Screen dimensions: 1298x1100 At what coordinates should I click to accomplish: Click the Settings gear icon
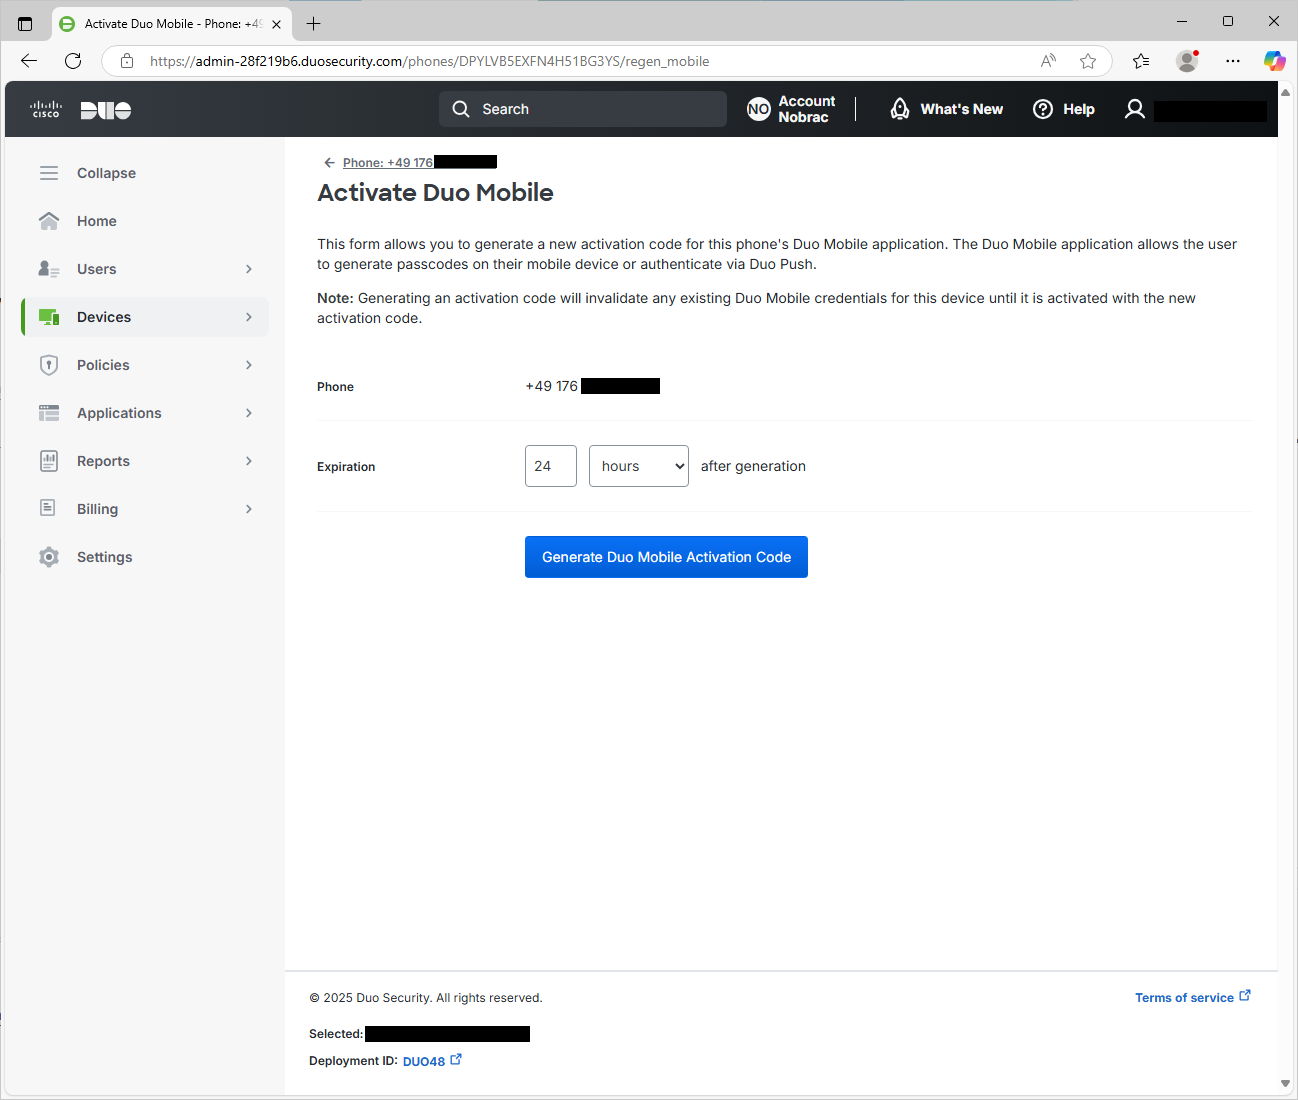(x=49, y=557)
